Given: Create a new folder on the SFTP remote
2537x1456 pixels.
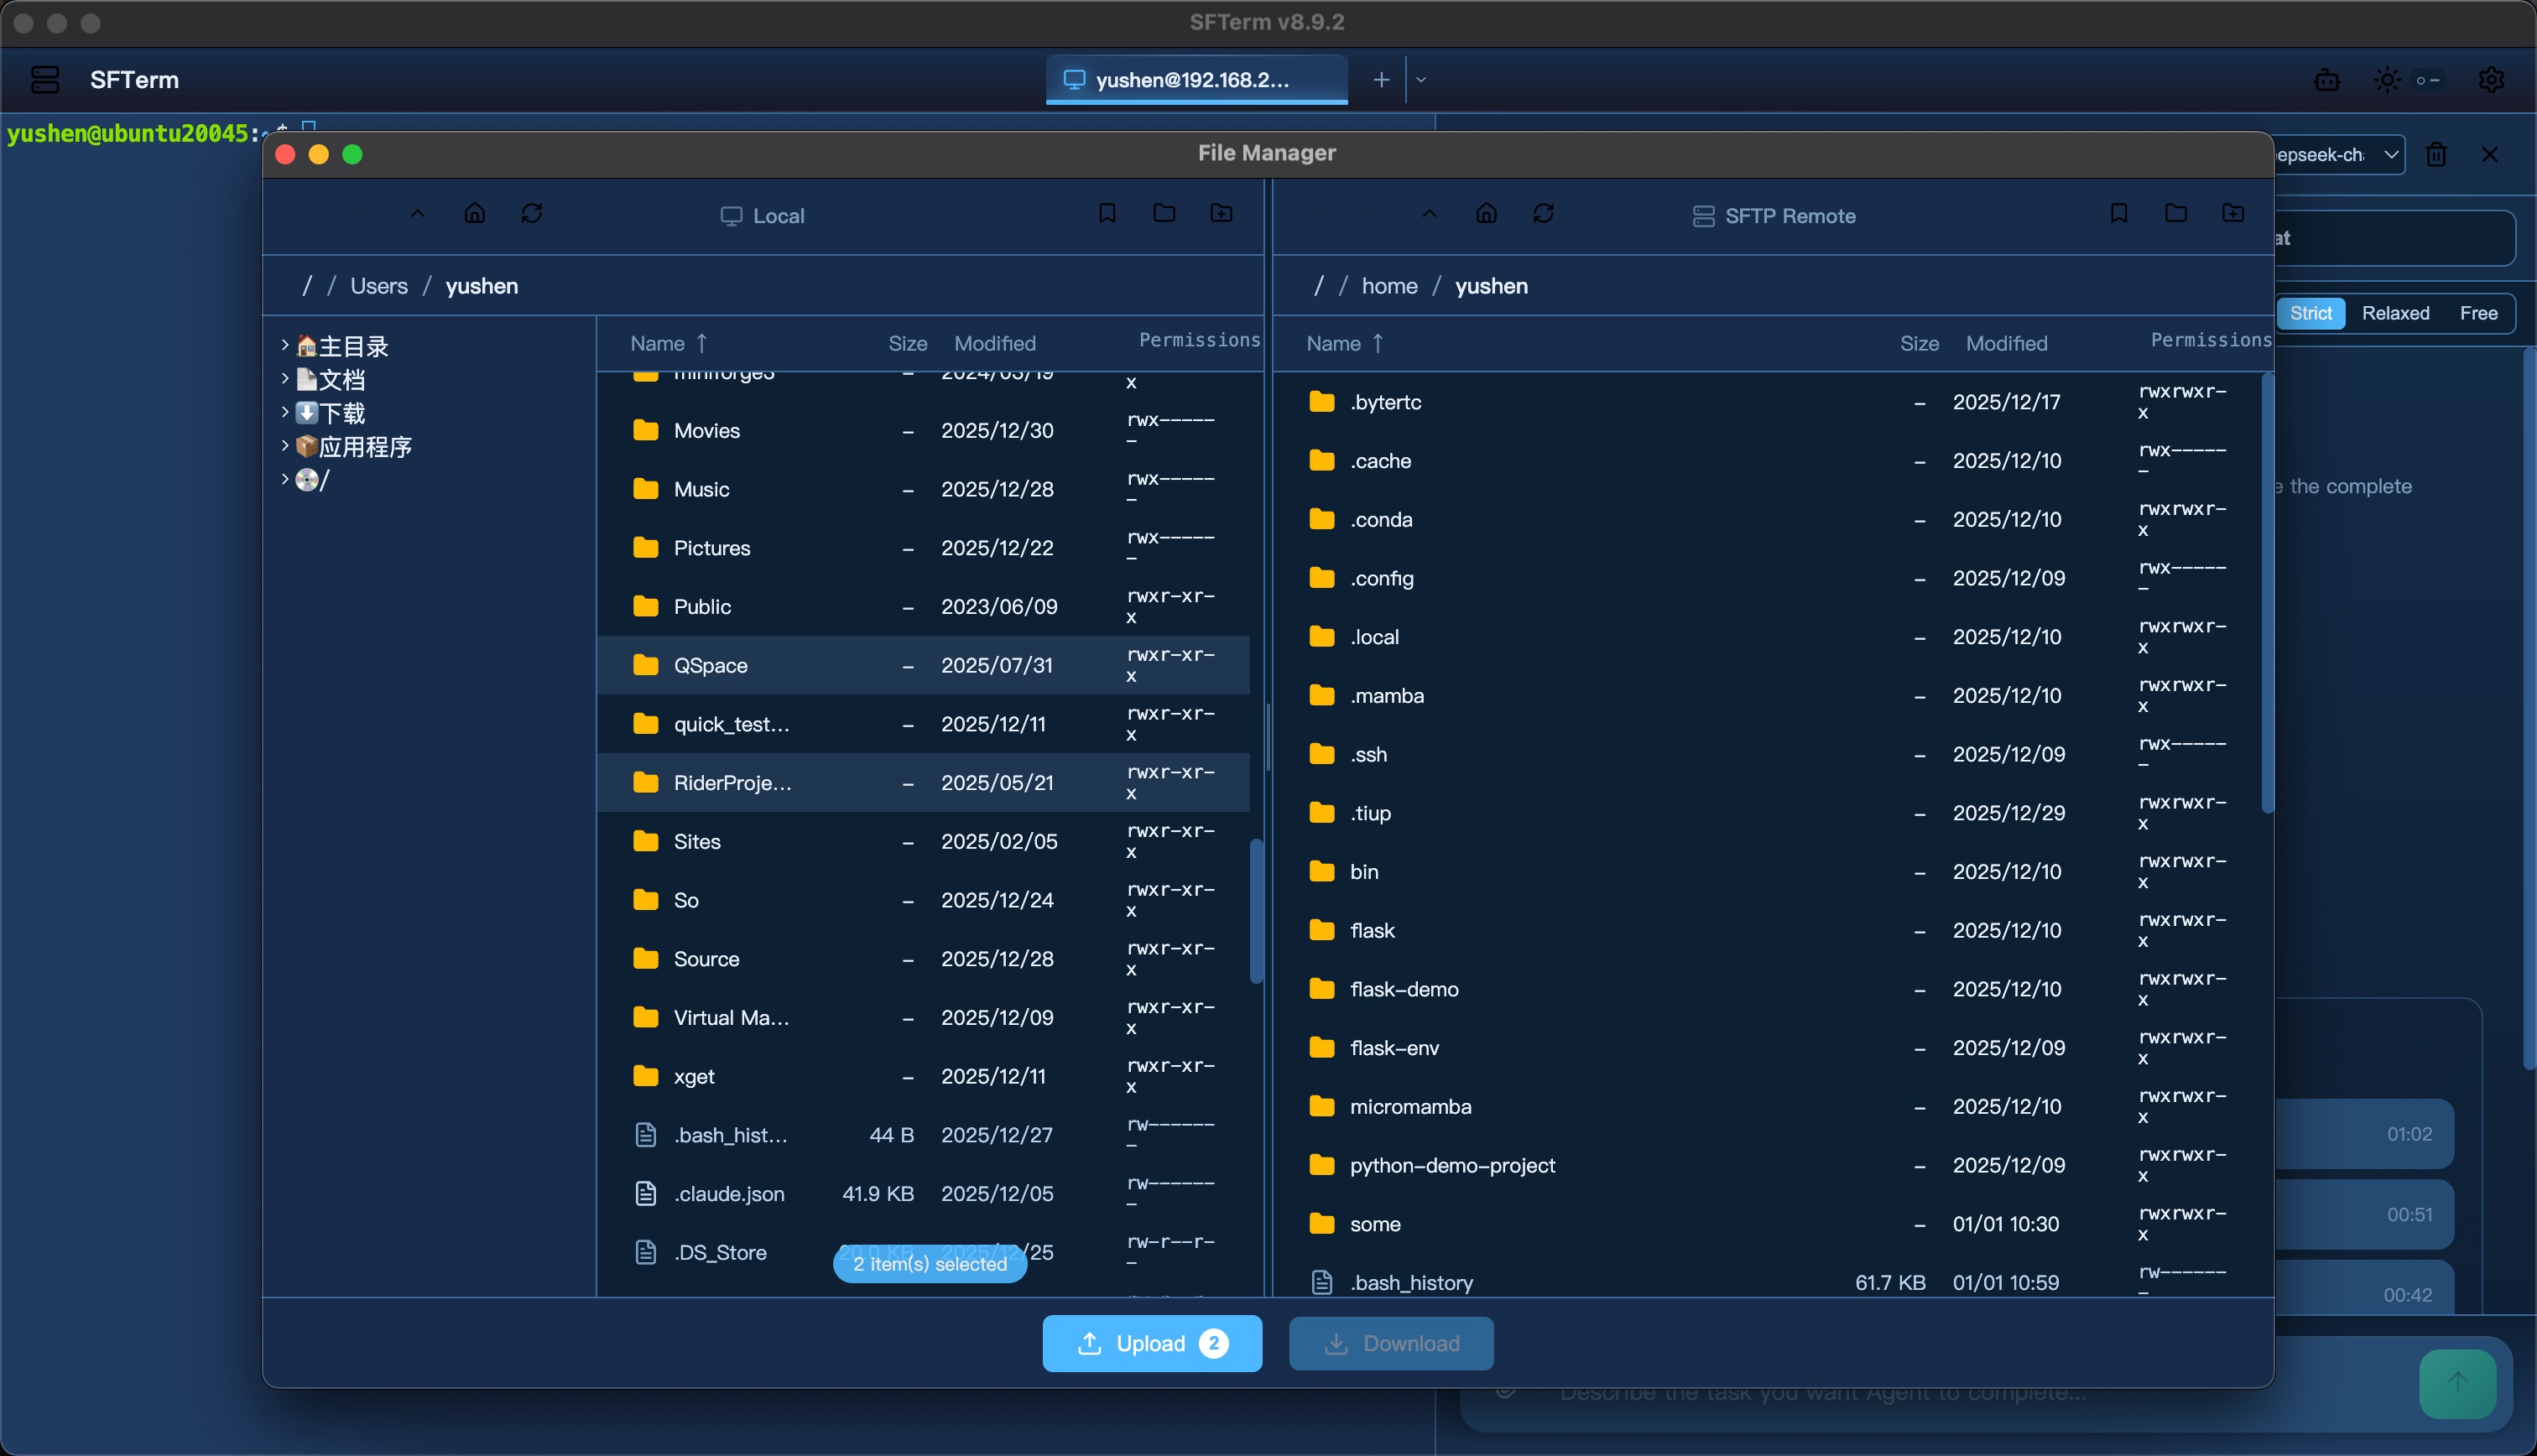Looking at the screenshot, I should pyautogui.click(x=2233, y=212).
